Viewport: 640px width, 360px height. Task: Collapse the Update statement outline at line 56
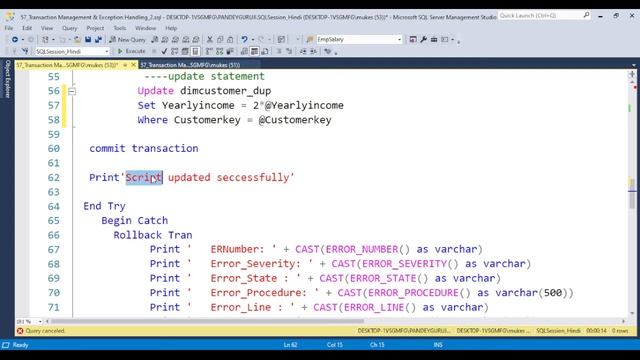(72, 91)
